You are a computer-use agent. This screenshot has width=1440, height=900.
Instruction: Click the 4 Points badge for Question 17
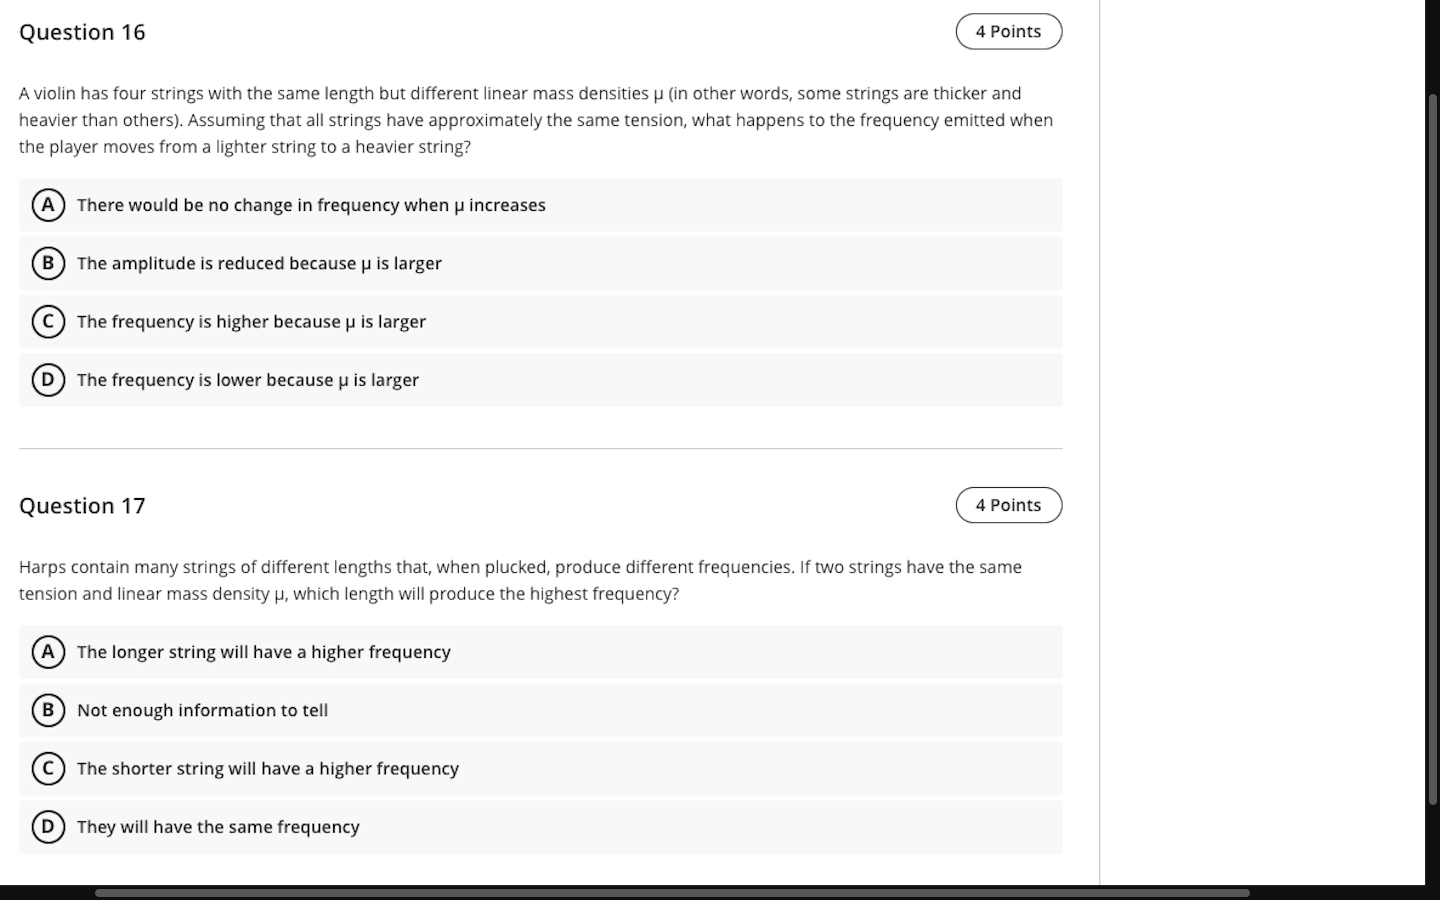coord(1008,505)
